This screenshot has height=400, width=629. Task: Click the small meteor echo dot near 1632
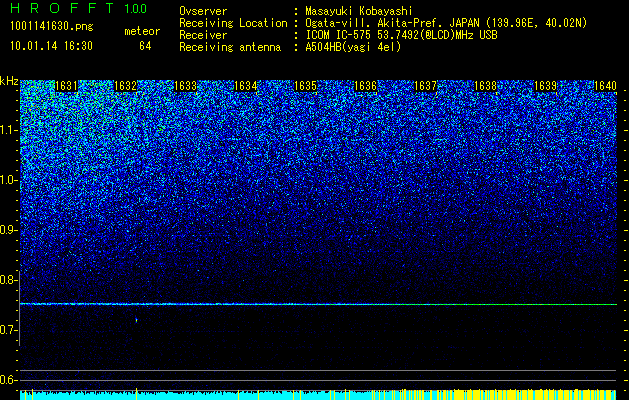pyautogui.click(x=136, y=320)
